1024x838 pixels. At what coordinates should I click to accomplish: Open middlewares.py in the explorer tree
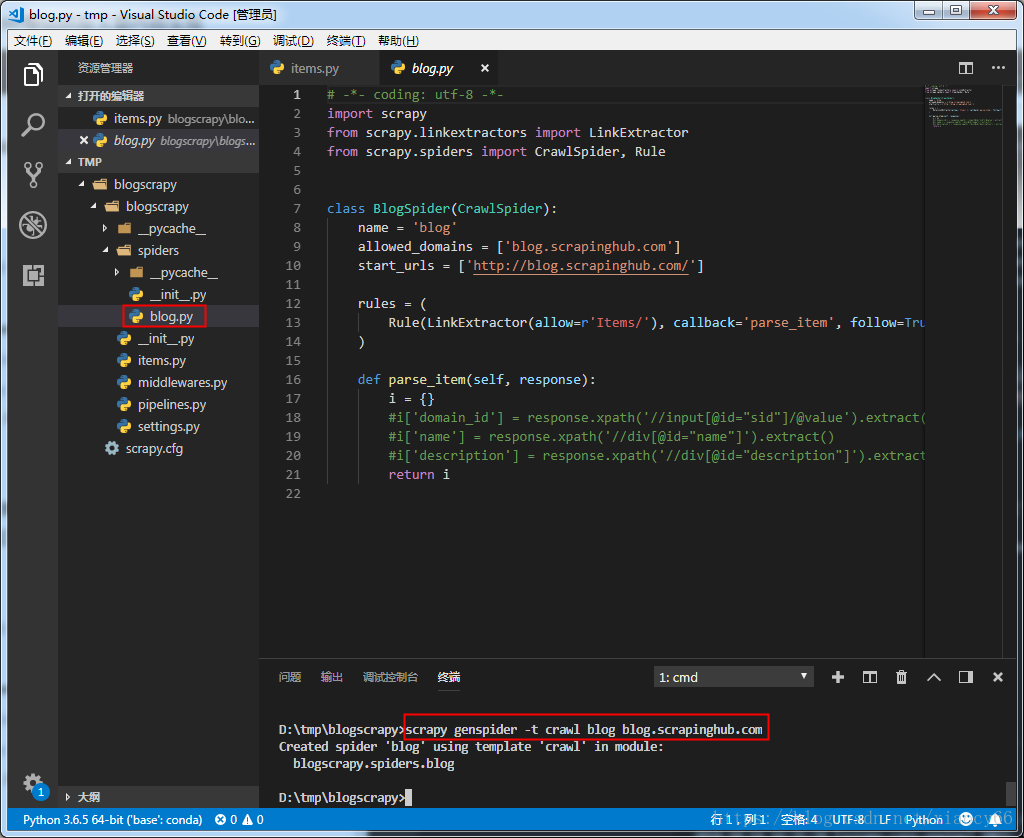tap(182, 383)
